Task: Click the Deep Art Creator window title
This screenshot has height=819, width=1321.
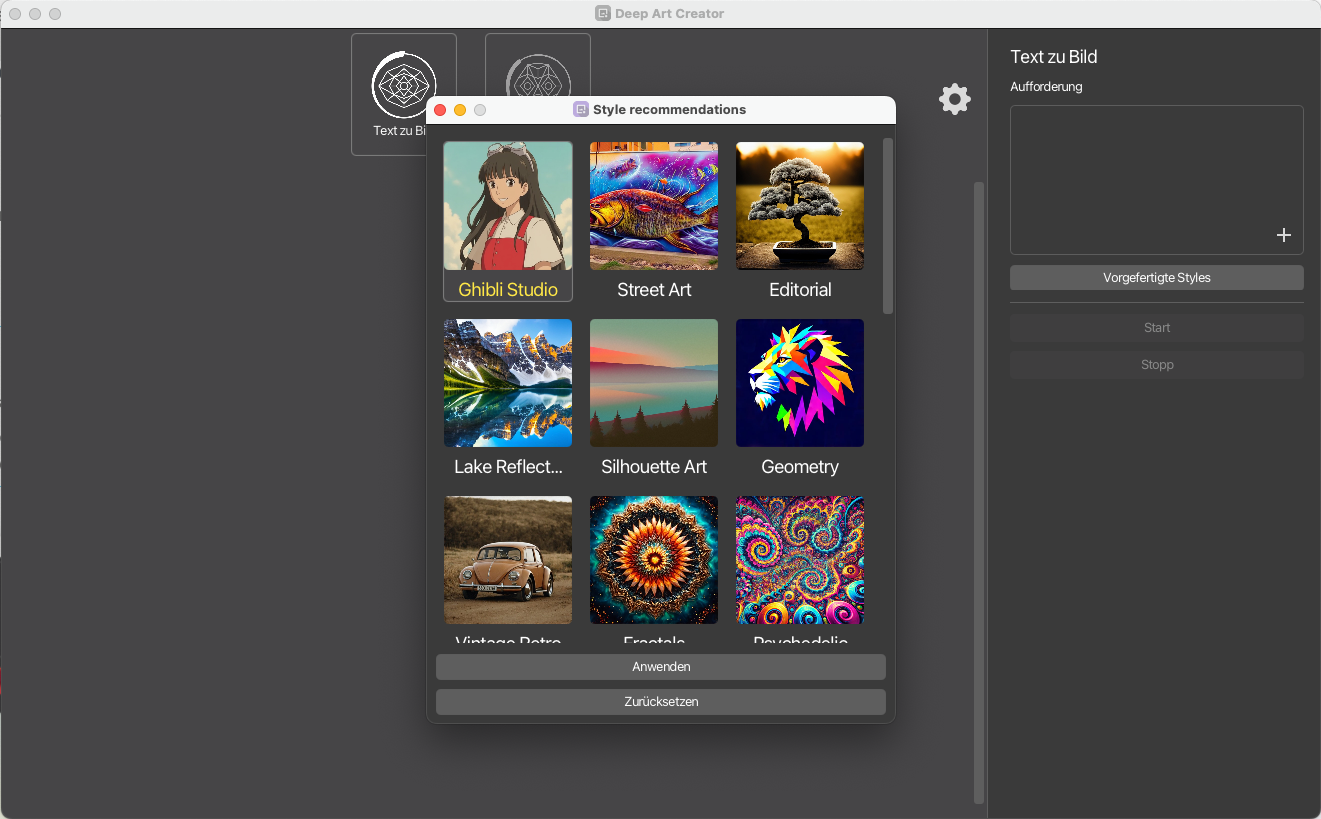Action: pyautogui.click(x=670, y=14)
